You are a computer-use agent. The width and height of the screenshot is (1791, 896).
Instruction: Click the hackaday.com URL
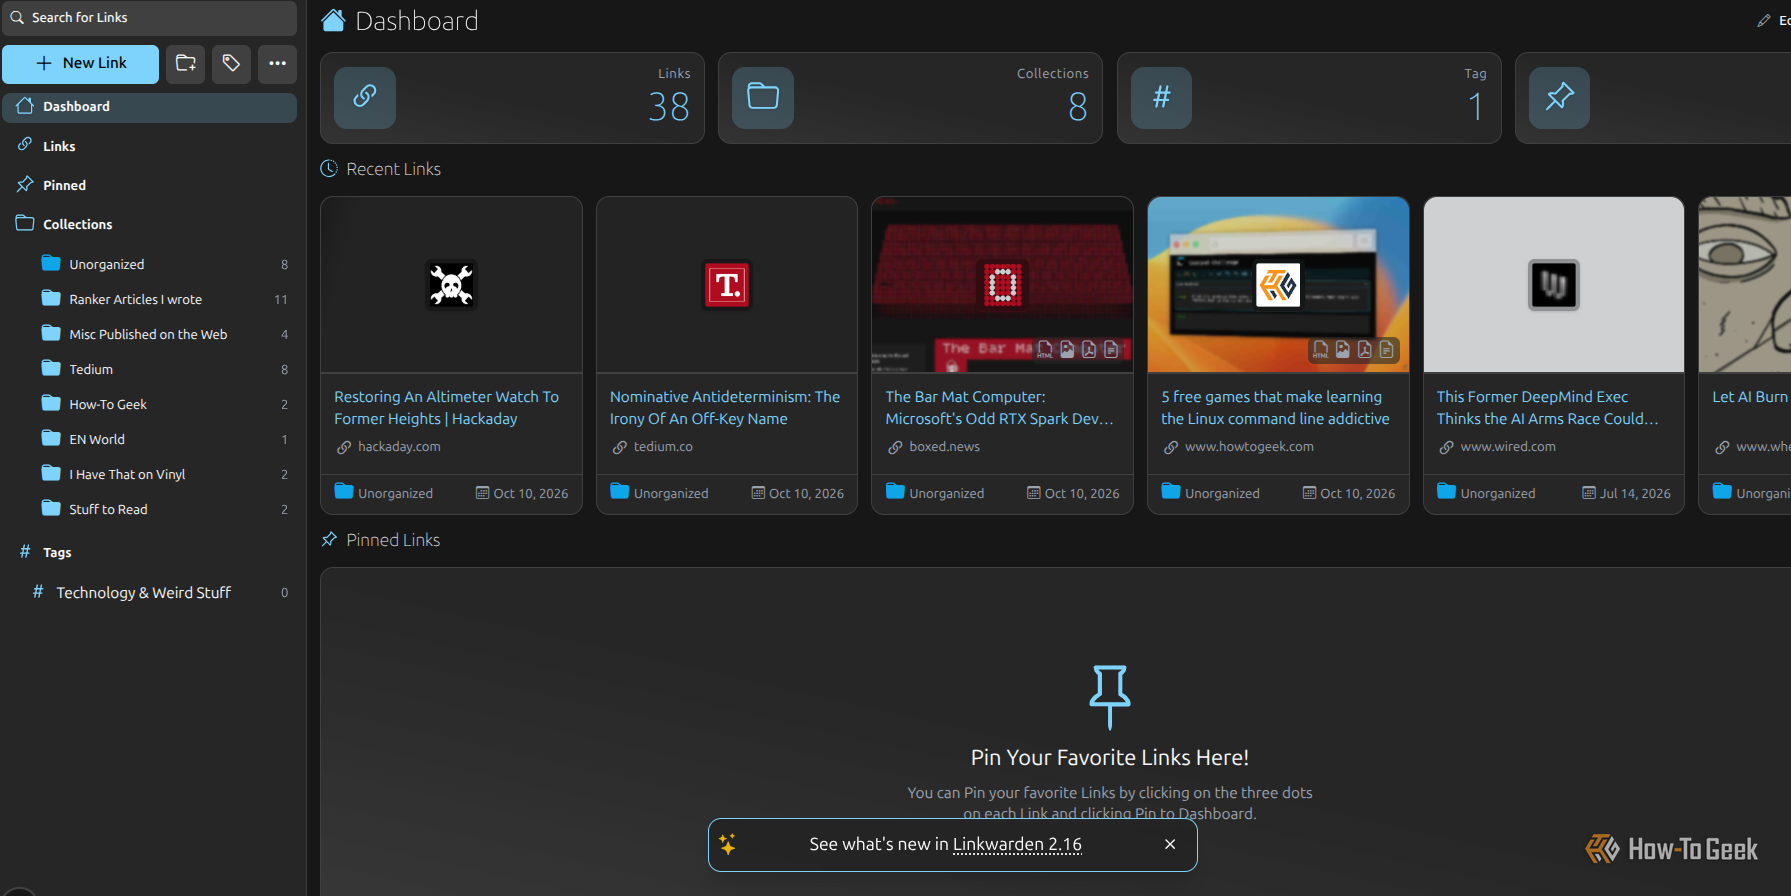[399, 447]
